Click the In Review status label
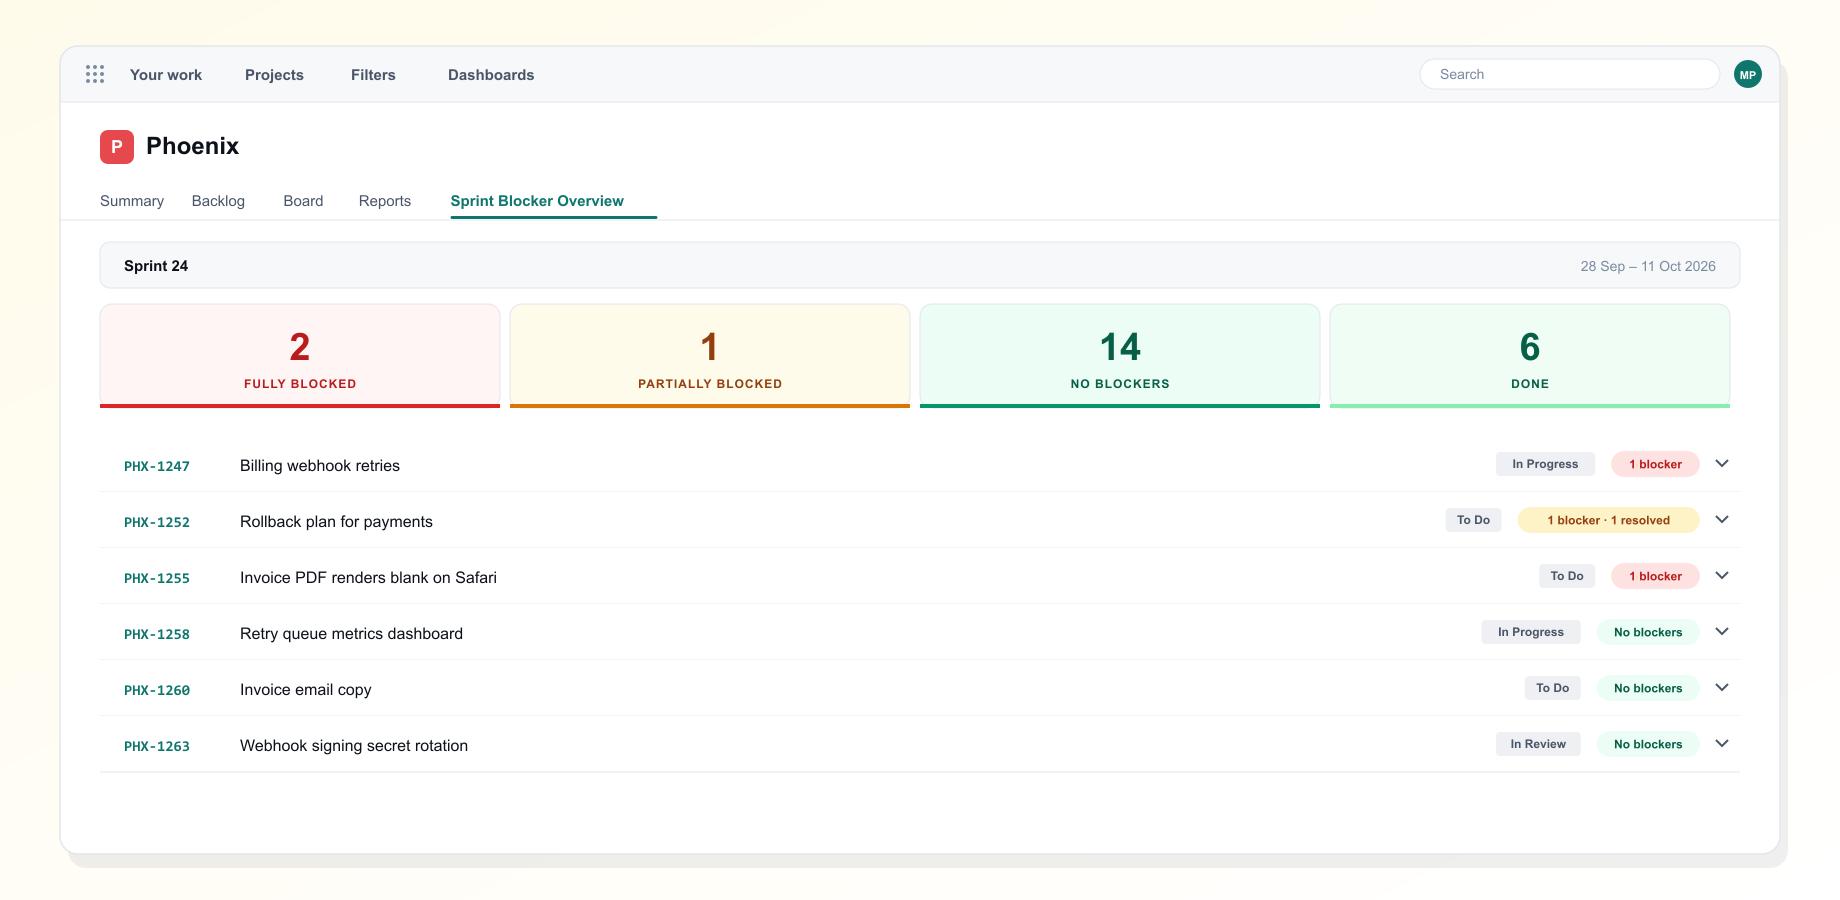 tap(1538, 744)
